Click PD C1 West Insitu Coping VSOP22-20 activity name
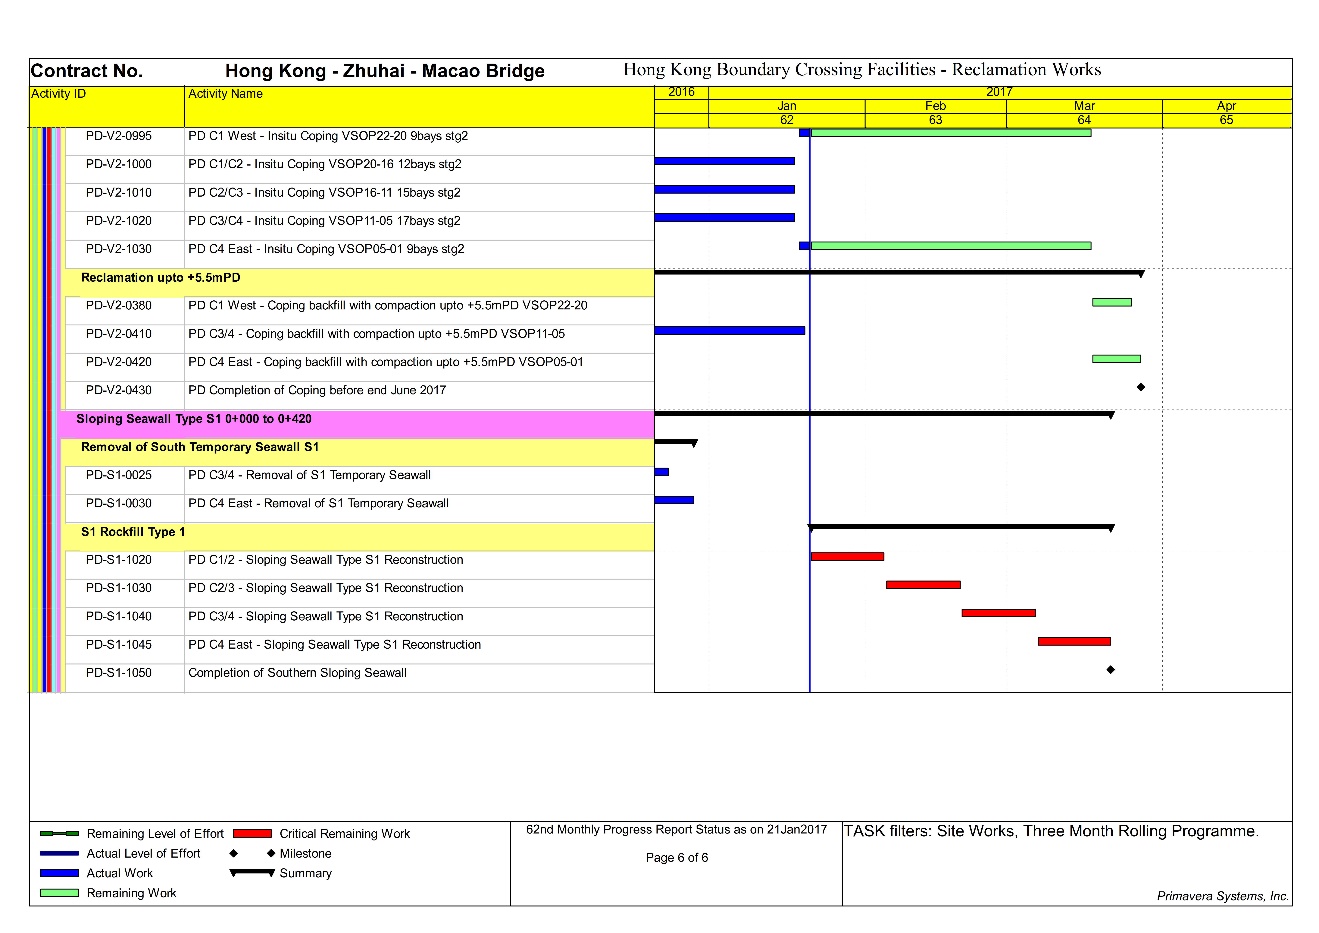The height and width of the screenshot is (933, 1319). [328, 136]
